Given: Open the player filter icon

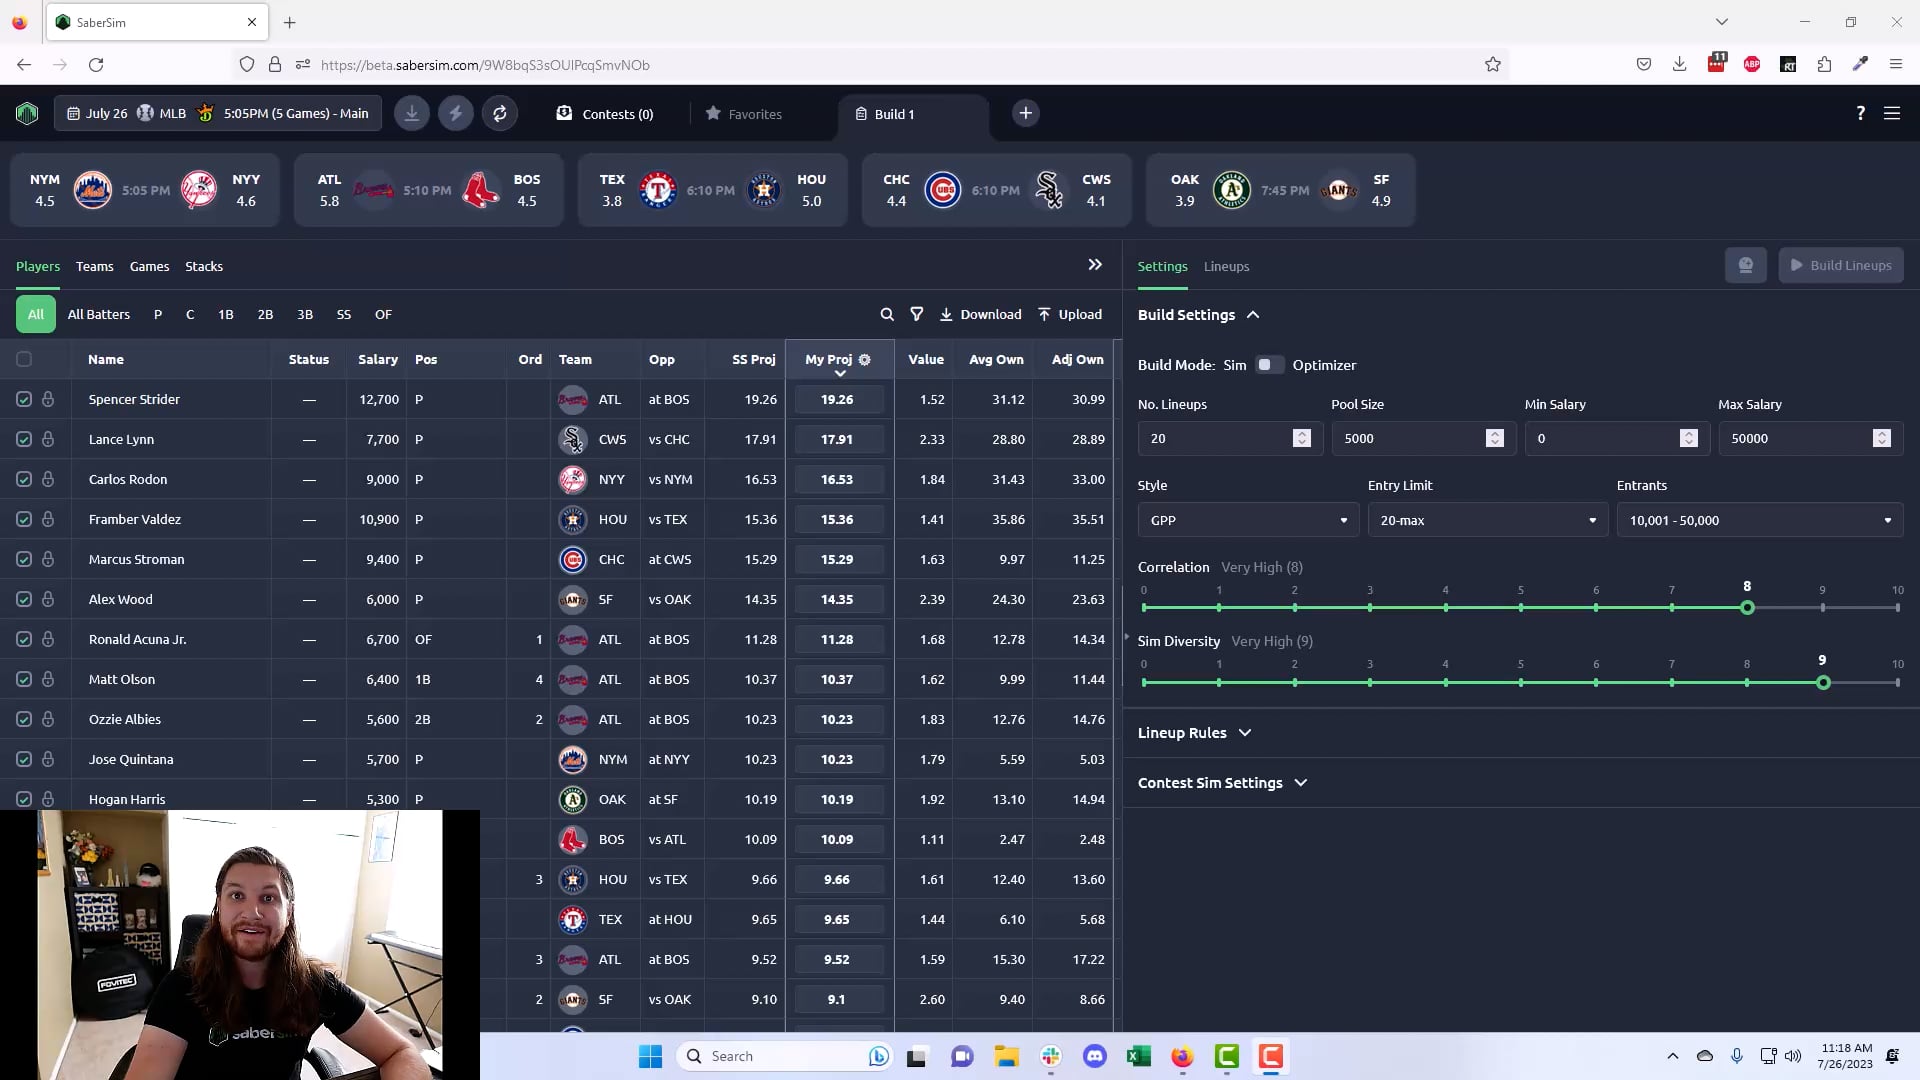Looking at the screenshot, I should (916, 314).
